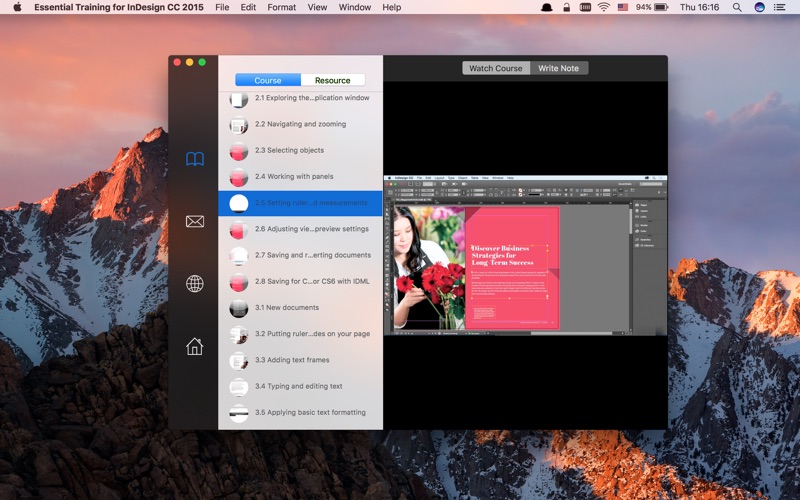Click thumbnail icon for 2.1 Exploring lesson
The height and width of the screenshot is (500, 800).
coord(238,99)
